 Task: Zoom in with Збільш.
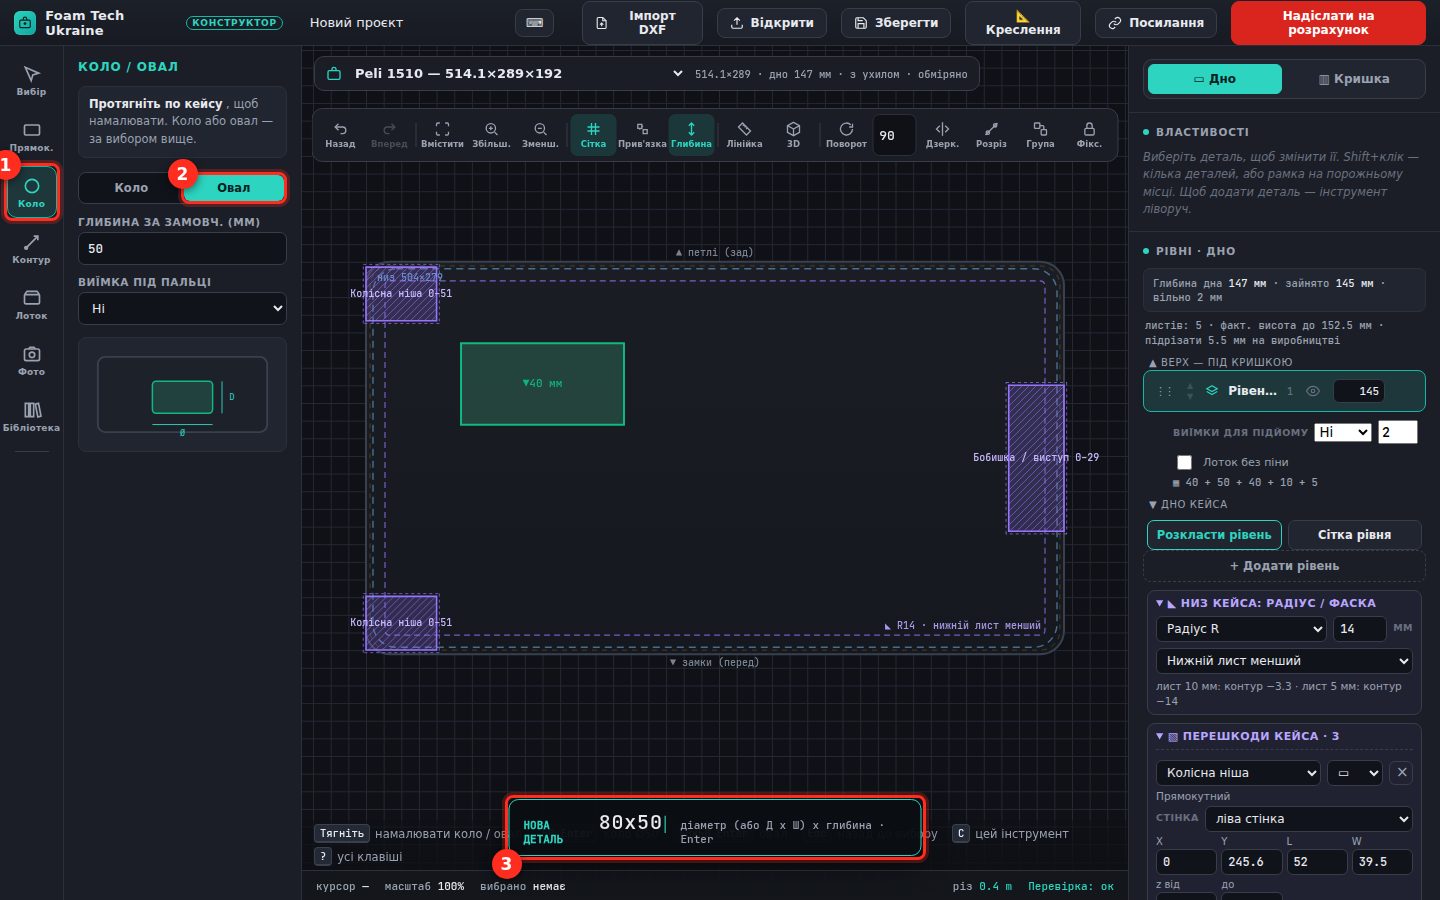pyautogui.click(x=491, y=135)
